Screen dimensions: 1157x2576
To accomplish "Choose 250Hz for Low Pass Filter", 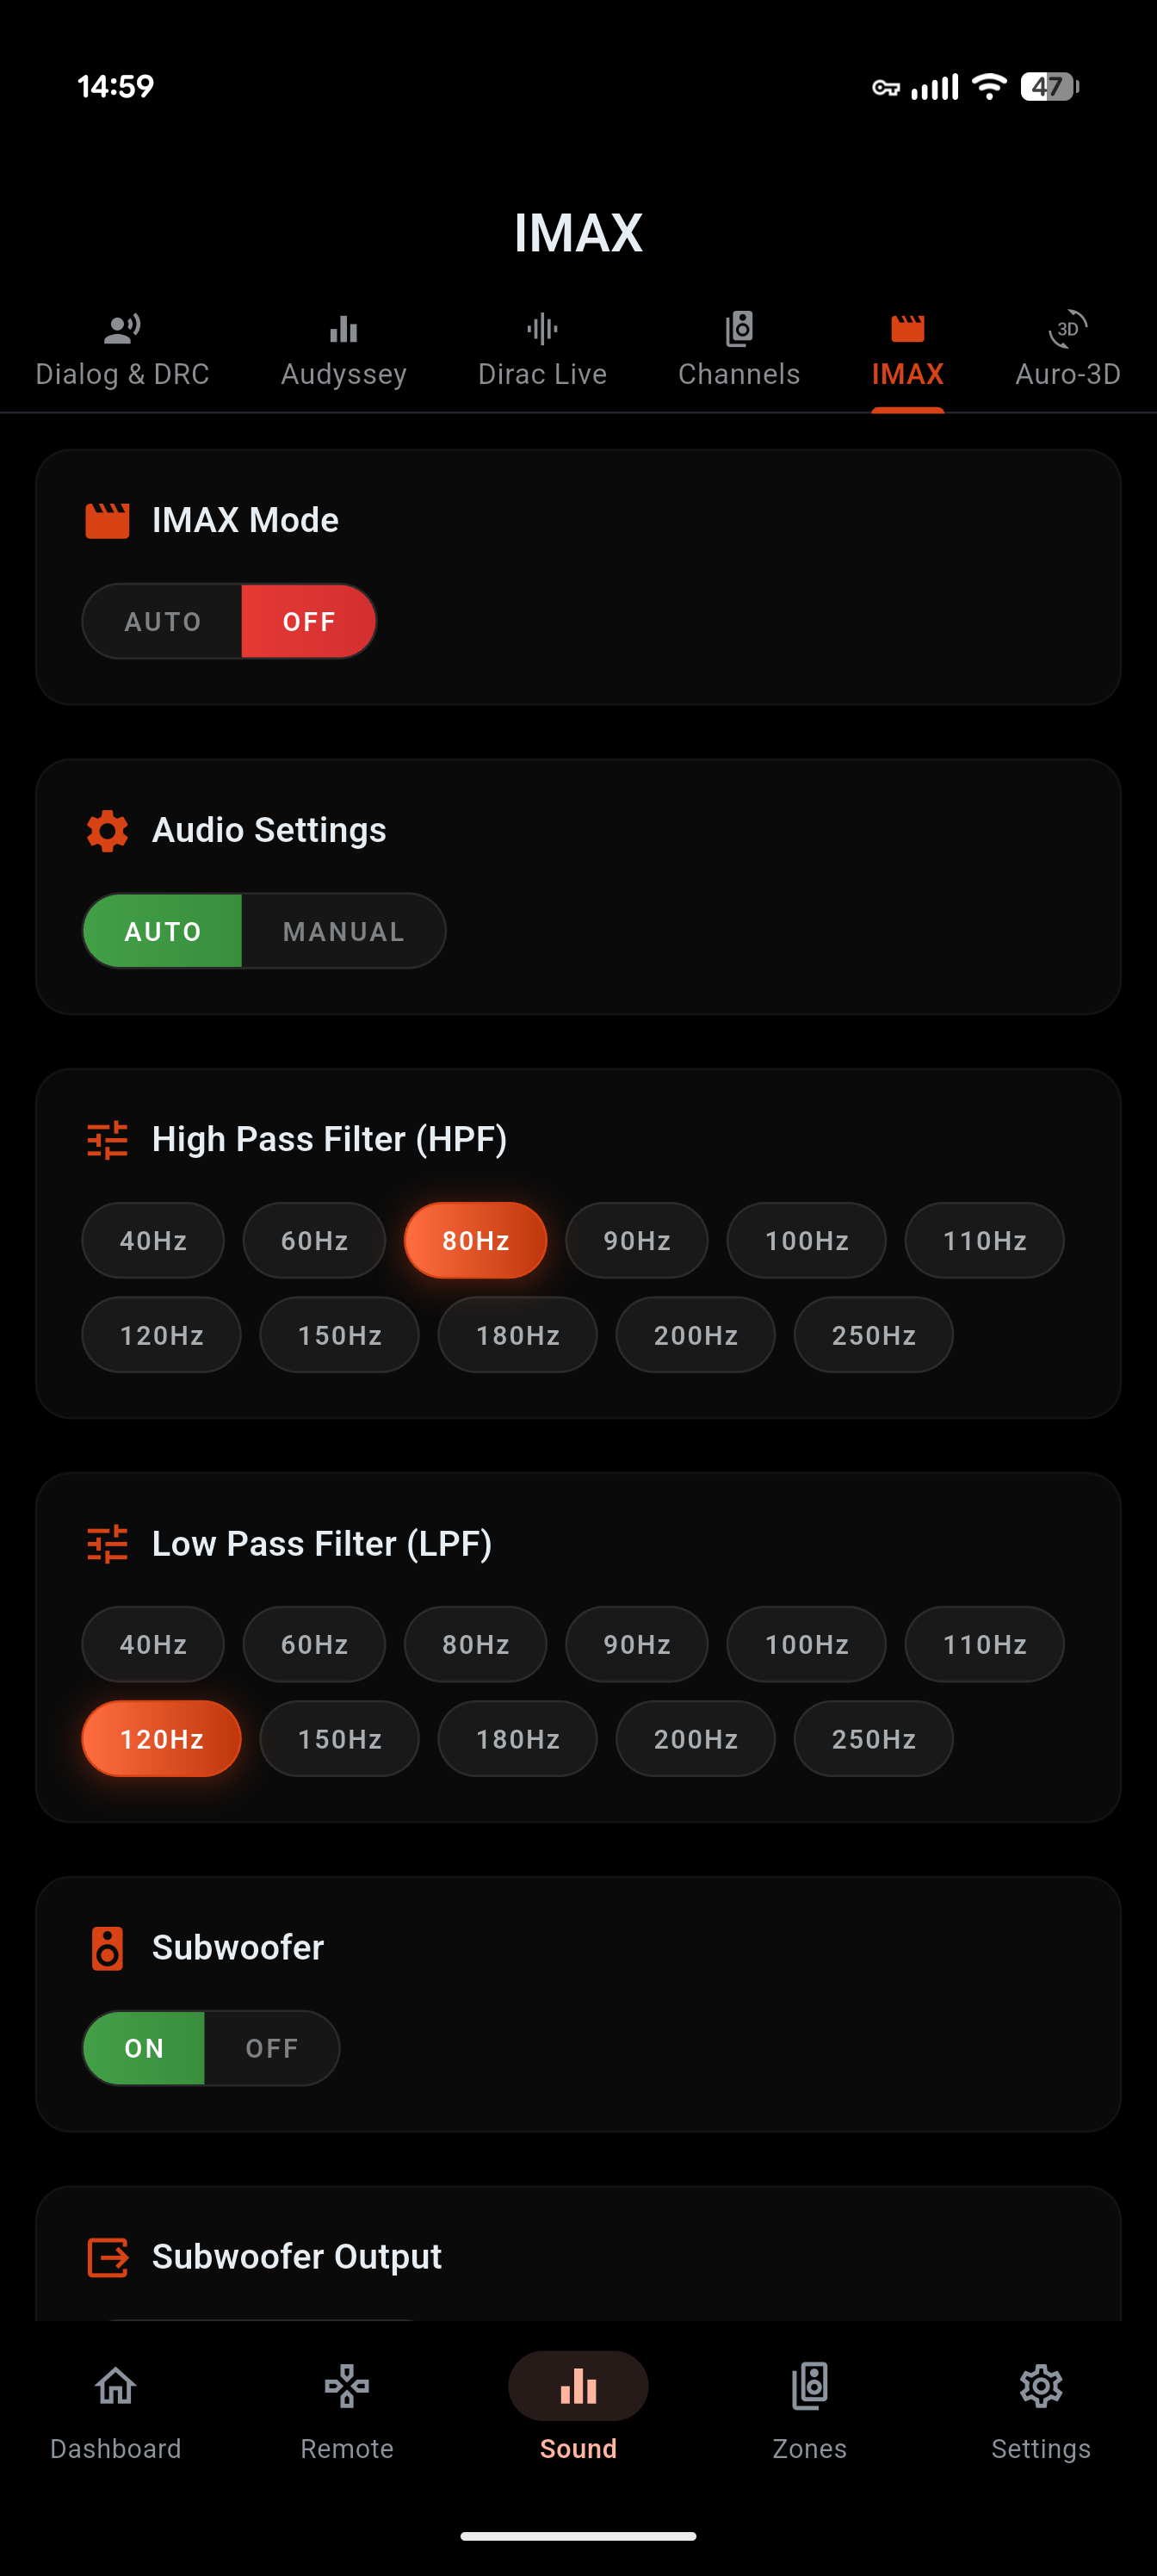I will coord(873,1739).
